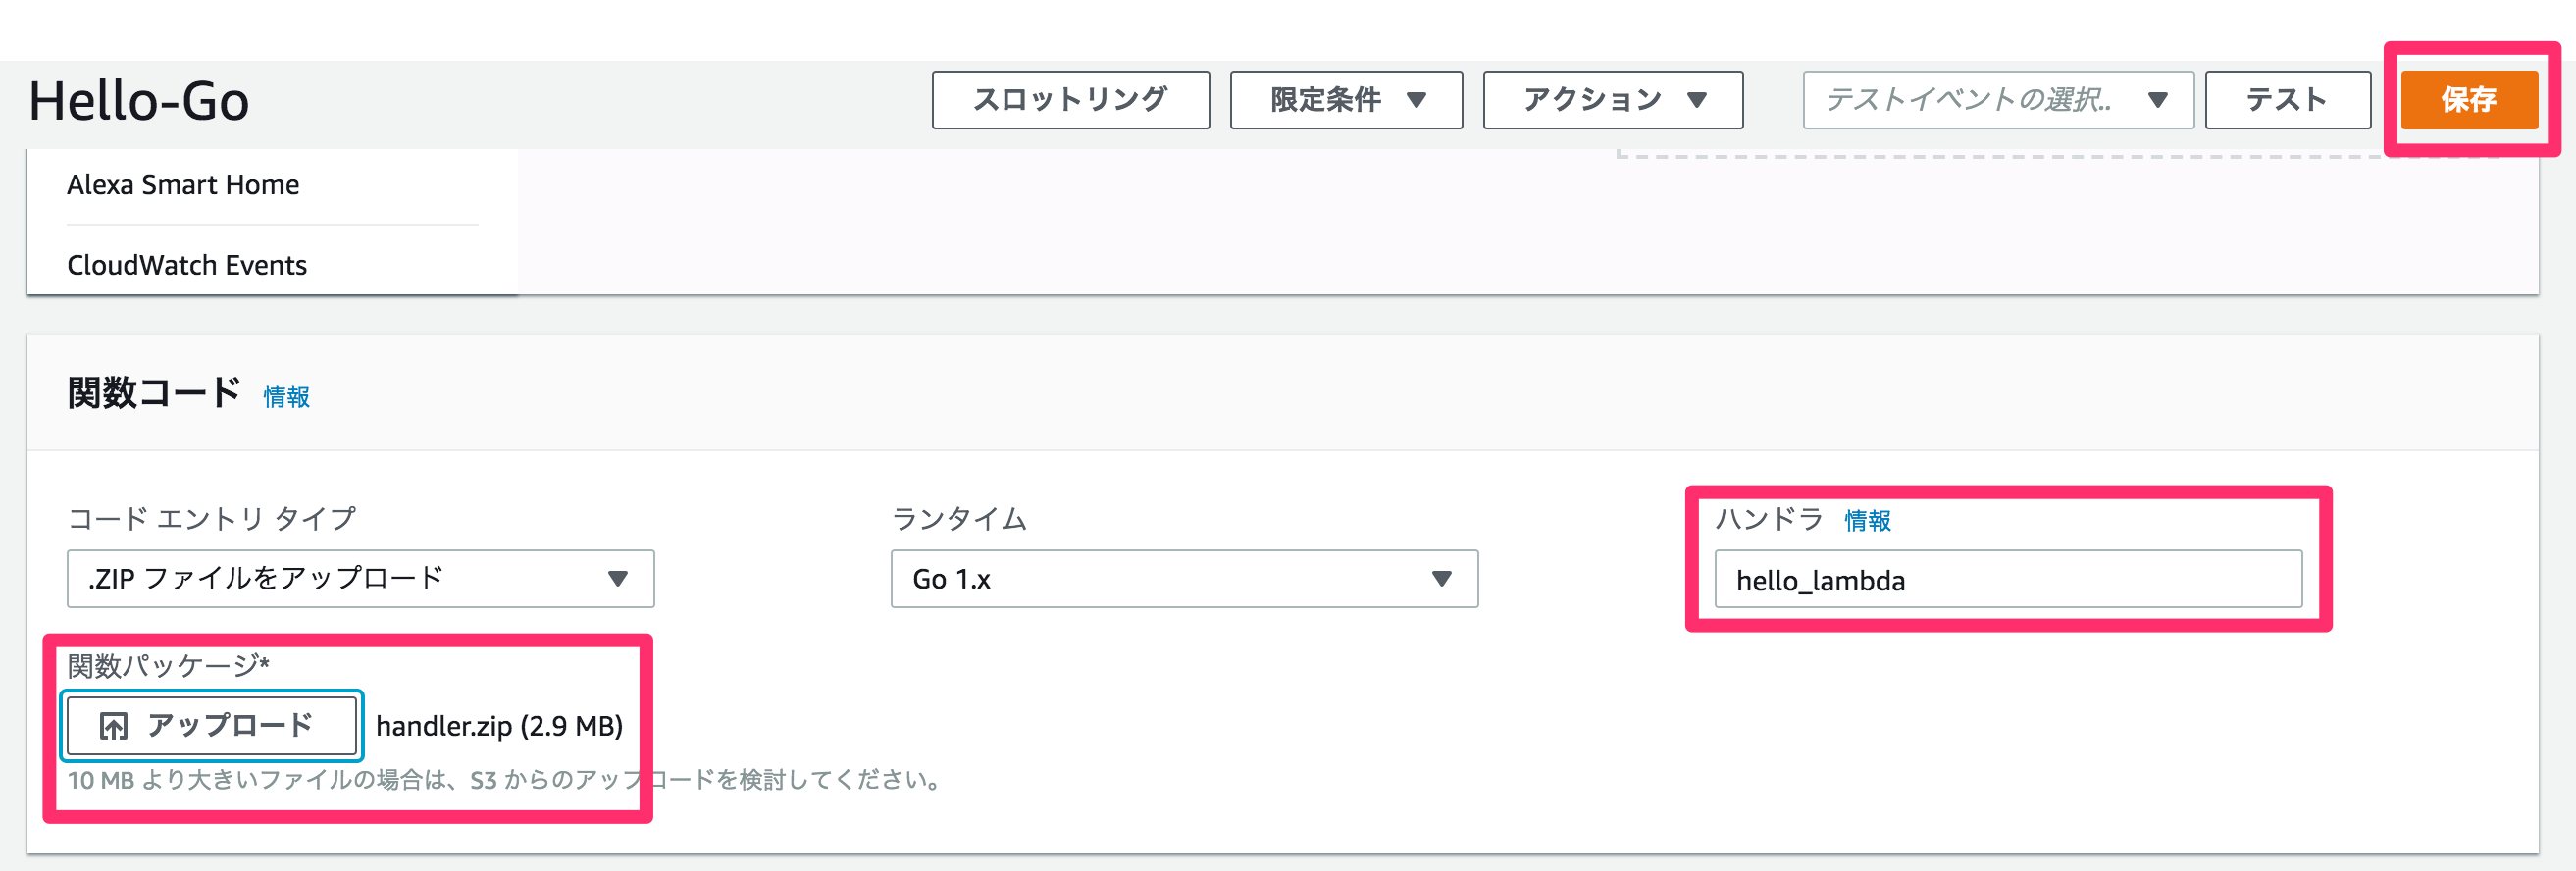The width and height of the screenshot is (2576, 871).
Task: Select Alexa Smart Home trigger item
Action: 183,185
